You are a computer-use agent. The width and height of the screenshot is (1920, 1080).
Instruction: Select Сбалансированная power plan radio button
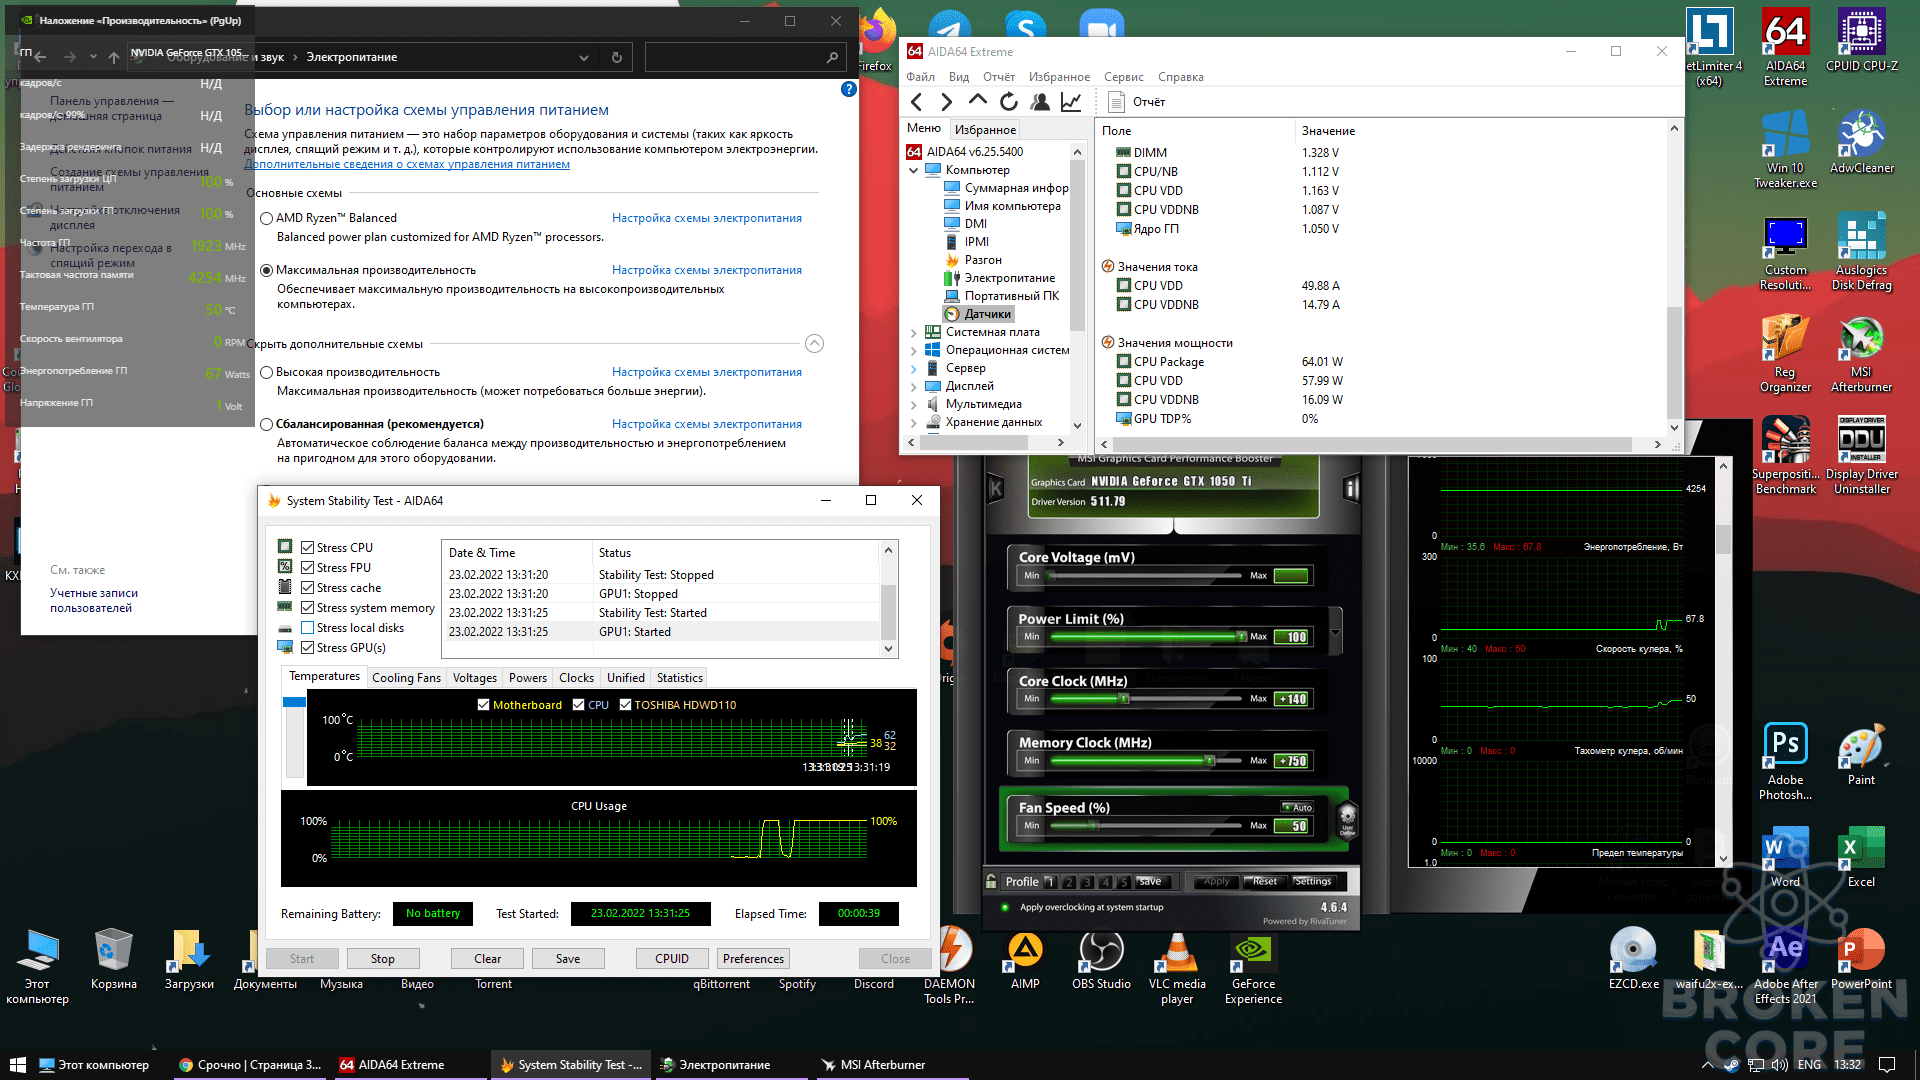[x=267, y=424]
